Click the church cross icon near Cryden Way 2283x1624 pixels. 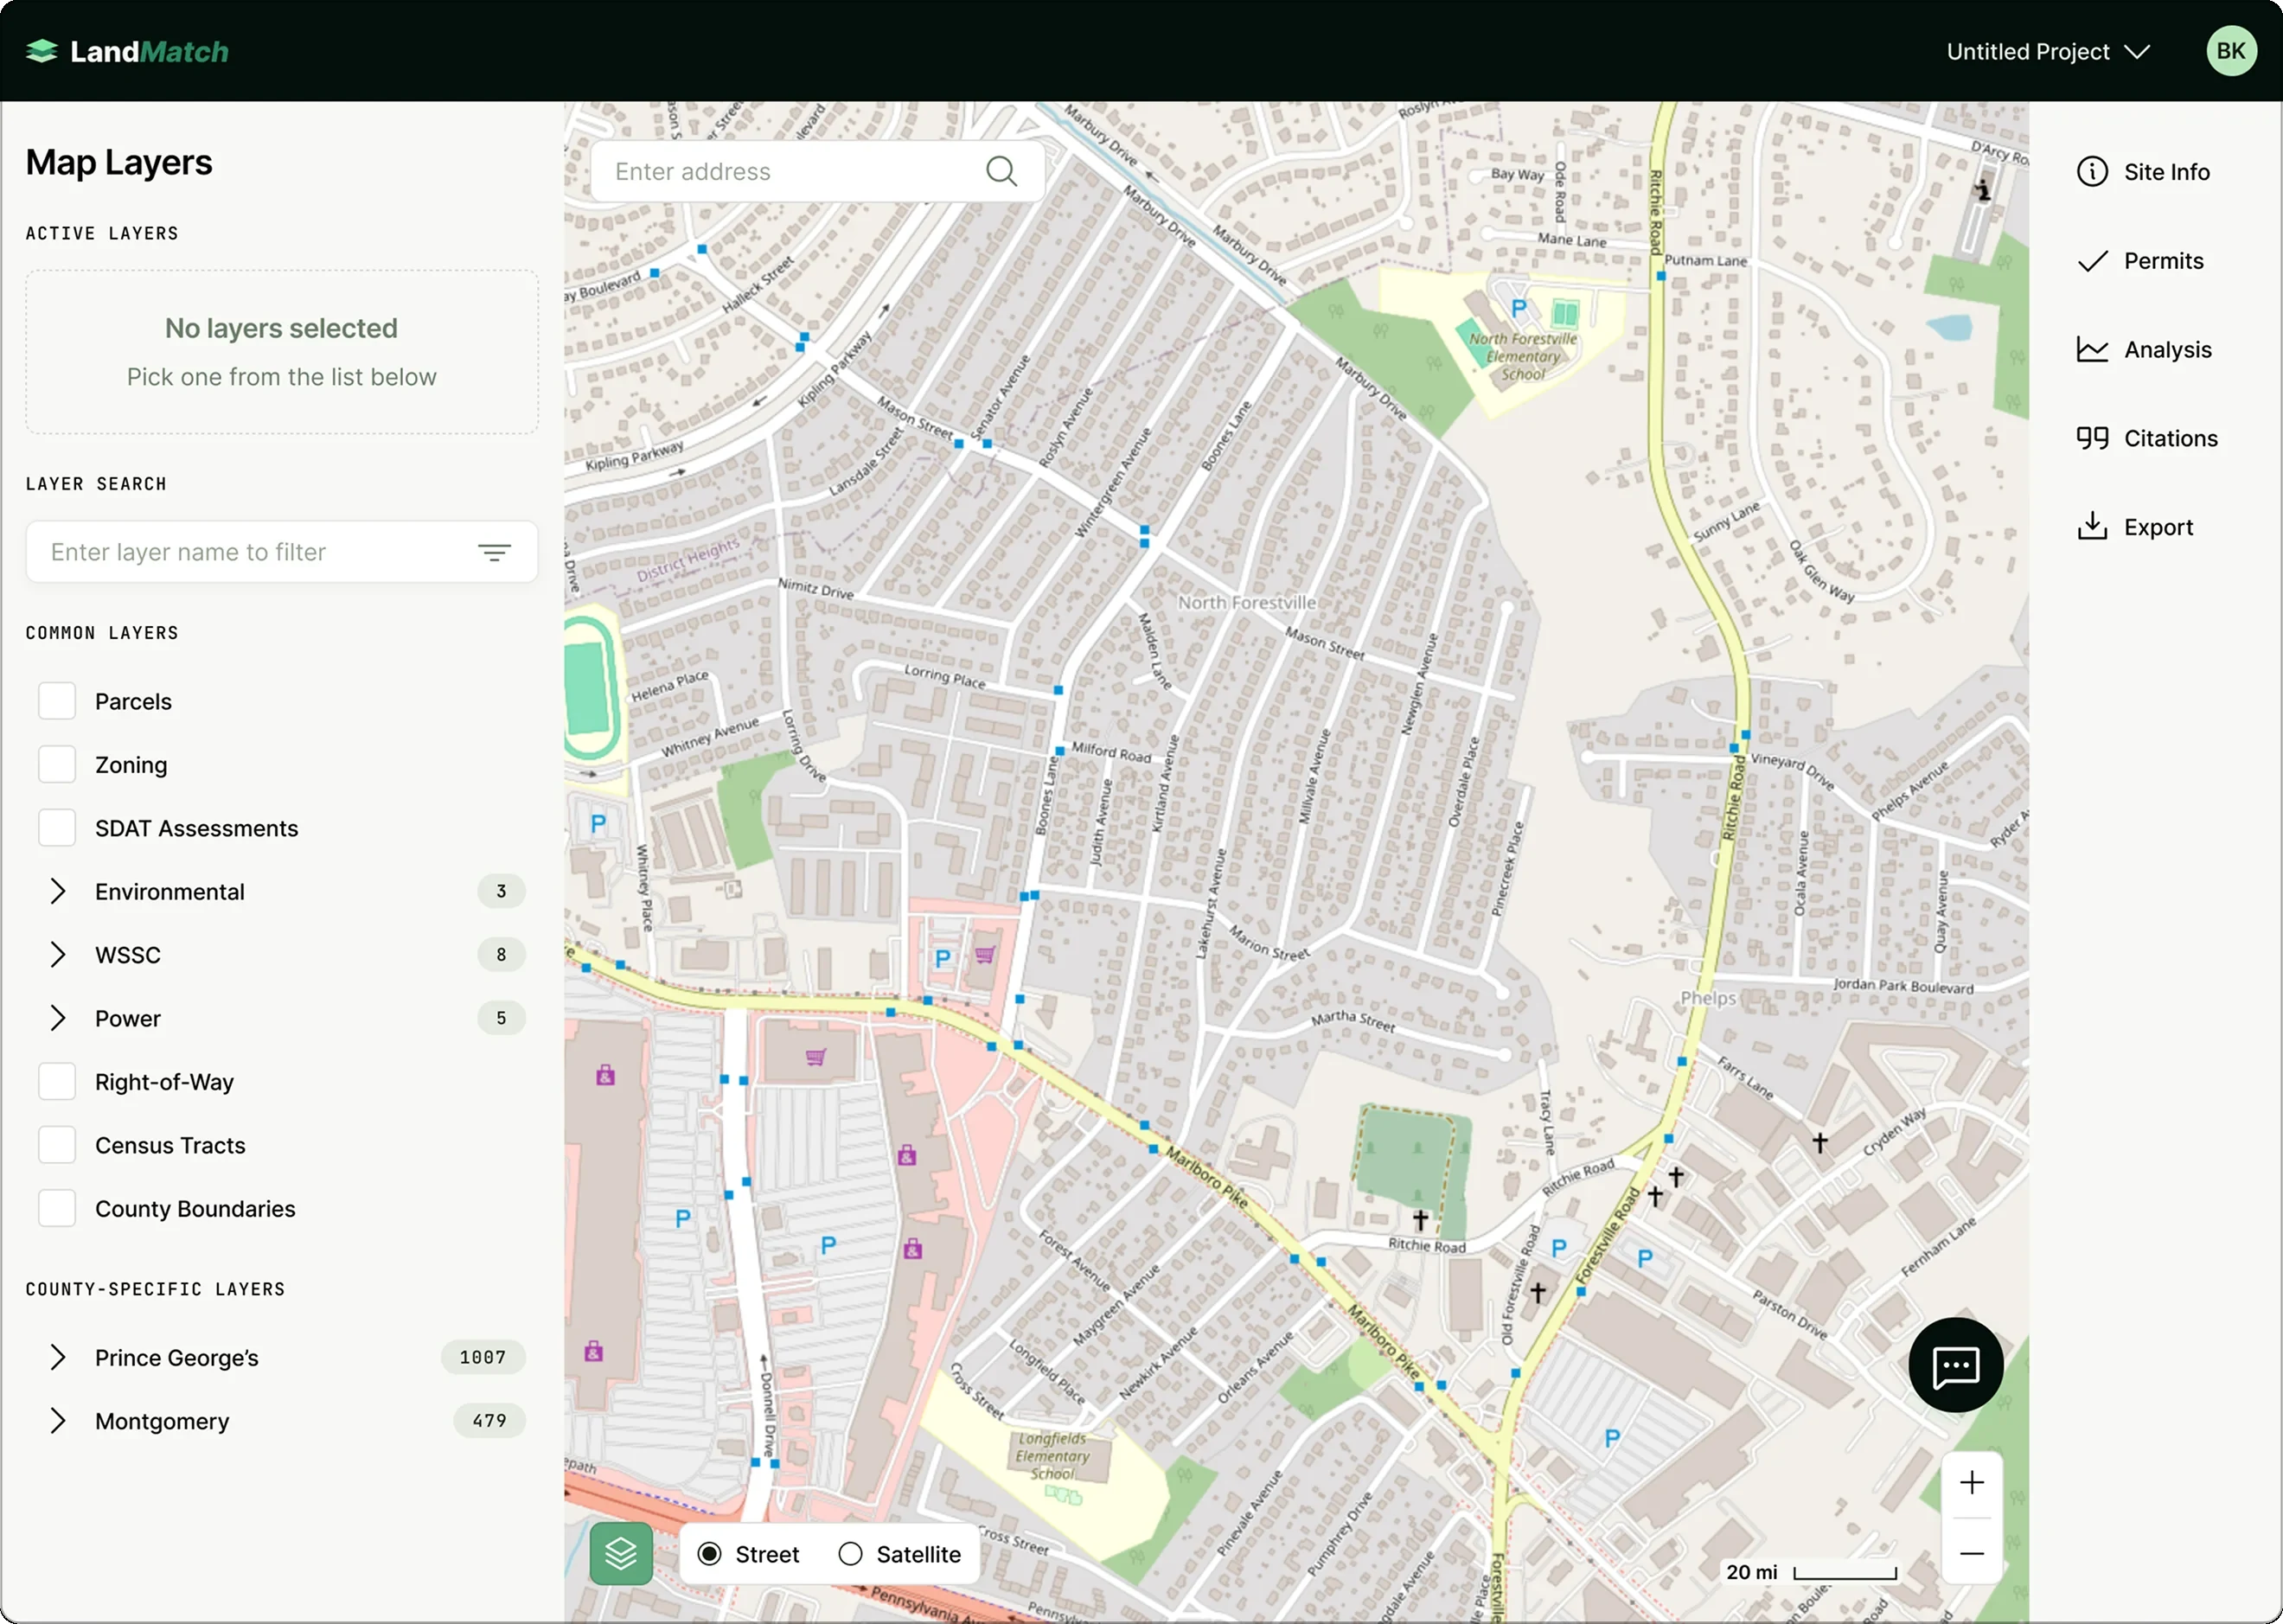1819,1142
